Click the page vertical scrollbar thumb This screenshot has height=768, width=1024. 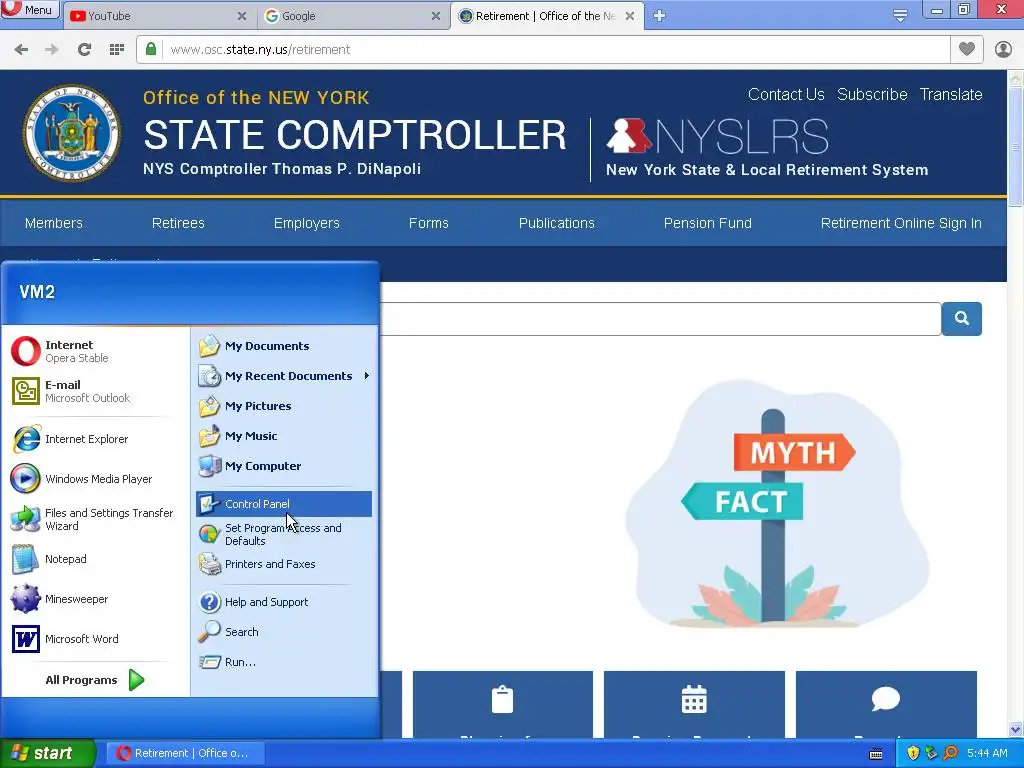[1016, 147]
